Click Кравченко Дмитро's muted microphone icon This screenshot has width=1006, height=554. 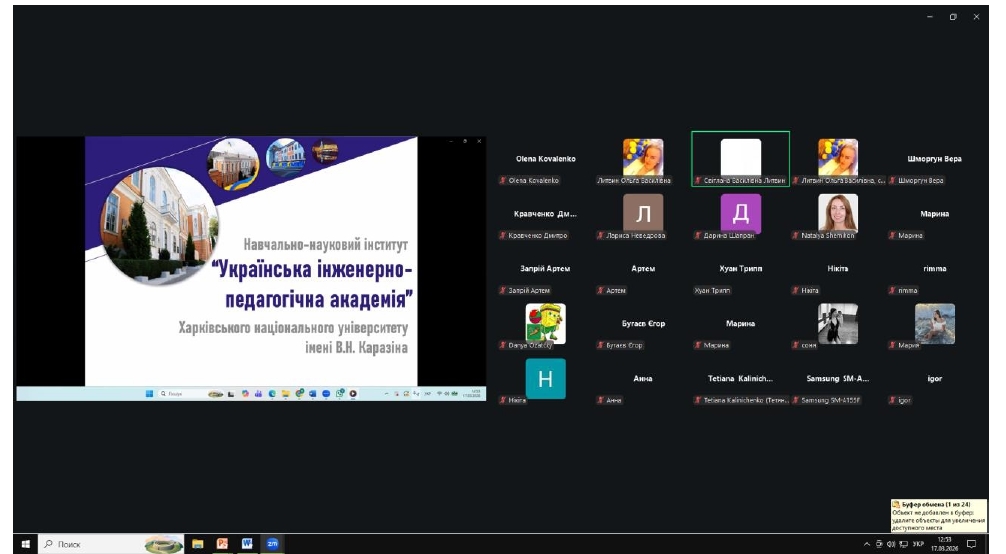click(503, 236)
